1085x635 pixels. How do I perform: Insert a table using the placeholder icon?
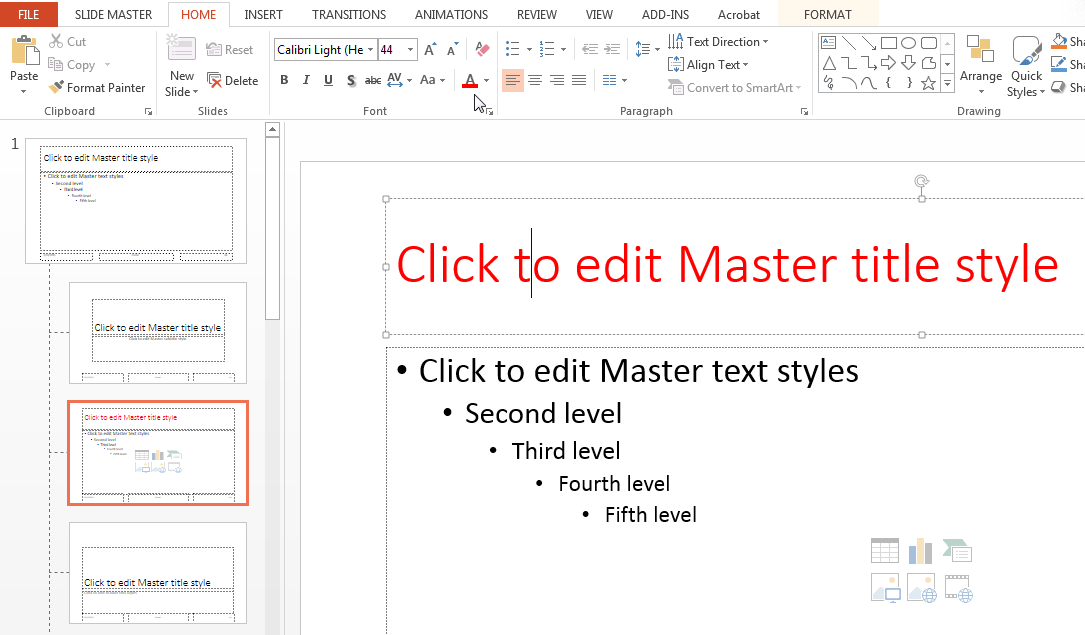884,550
